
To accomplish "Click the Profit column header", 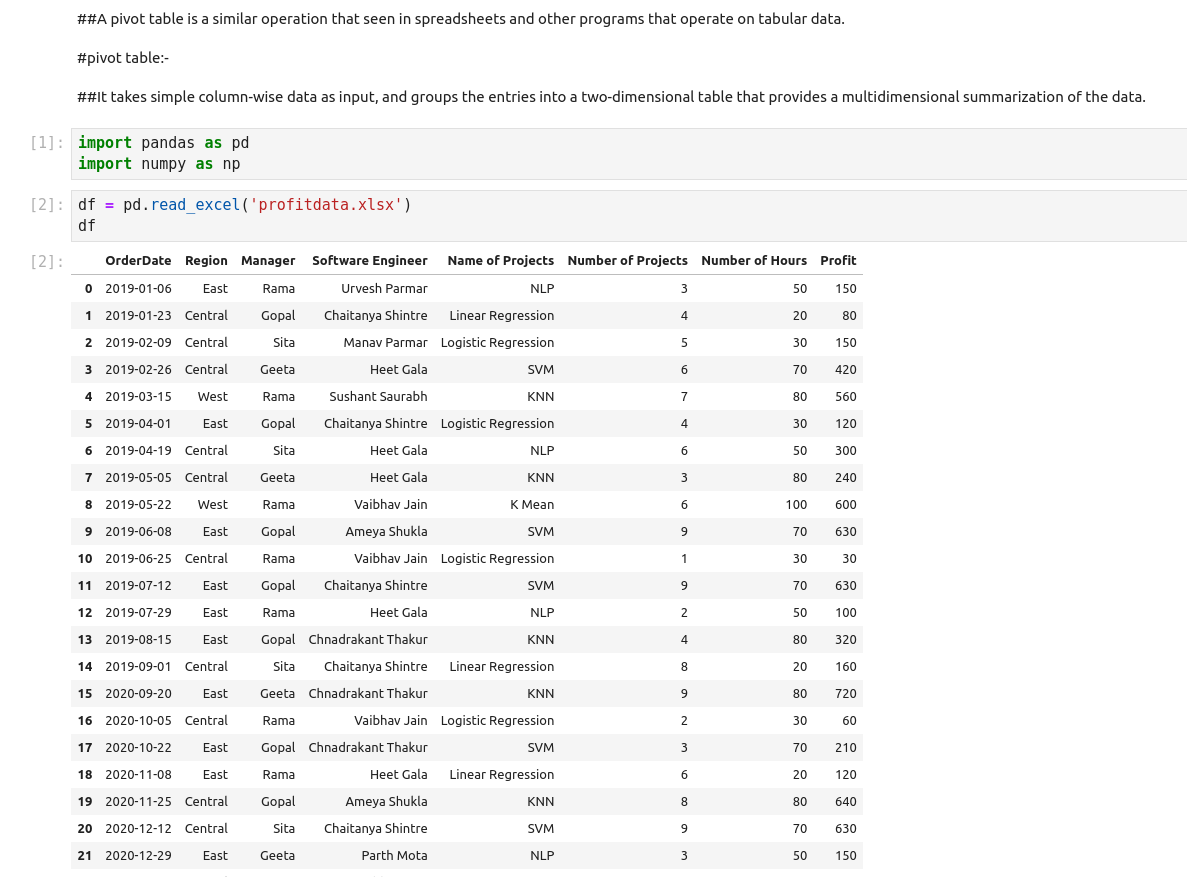I will (x=838, y=261).
